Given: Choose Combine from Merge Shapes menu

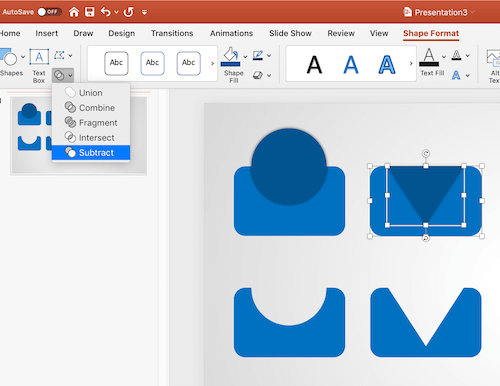Looking at the screenshot, I should pyautogui.click(x=91, y=108).
